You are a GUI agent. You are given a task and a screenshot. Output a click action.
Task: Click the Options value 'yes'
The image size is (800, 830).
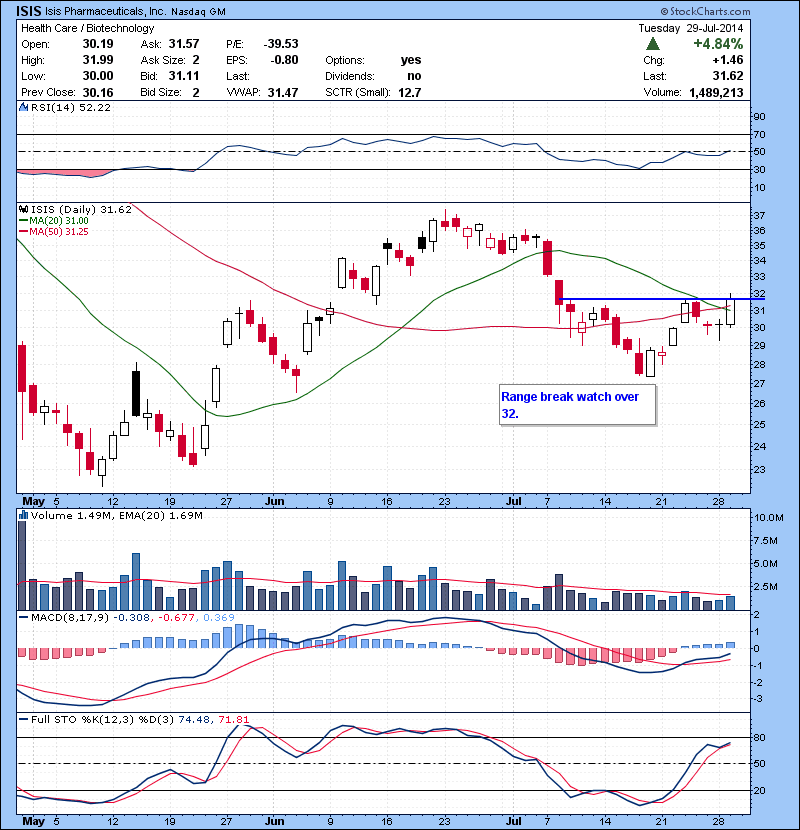(411, 60)
